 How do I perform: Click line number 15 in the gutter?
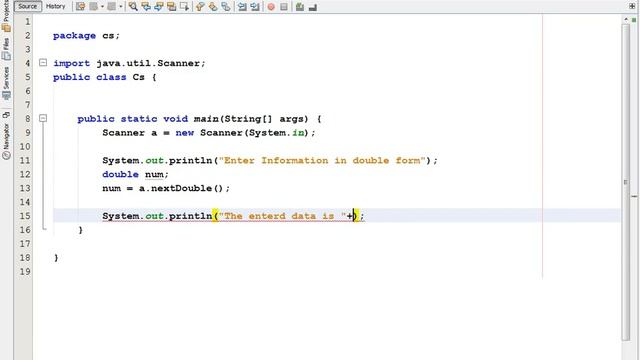(25, 216)
